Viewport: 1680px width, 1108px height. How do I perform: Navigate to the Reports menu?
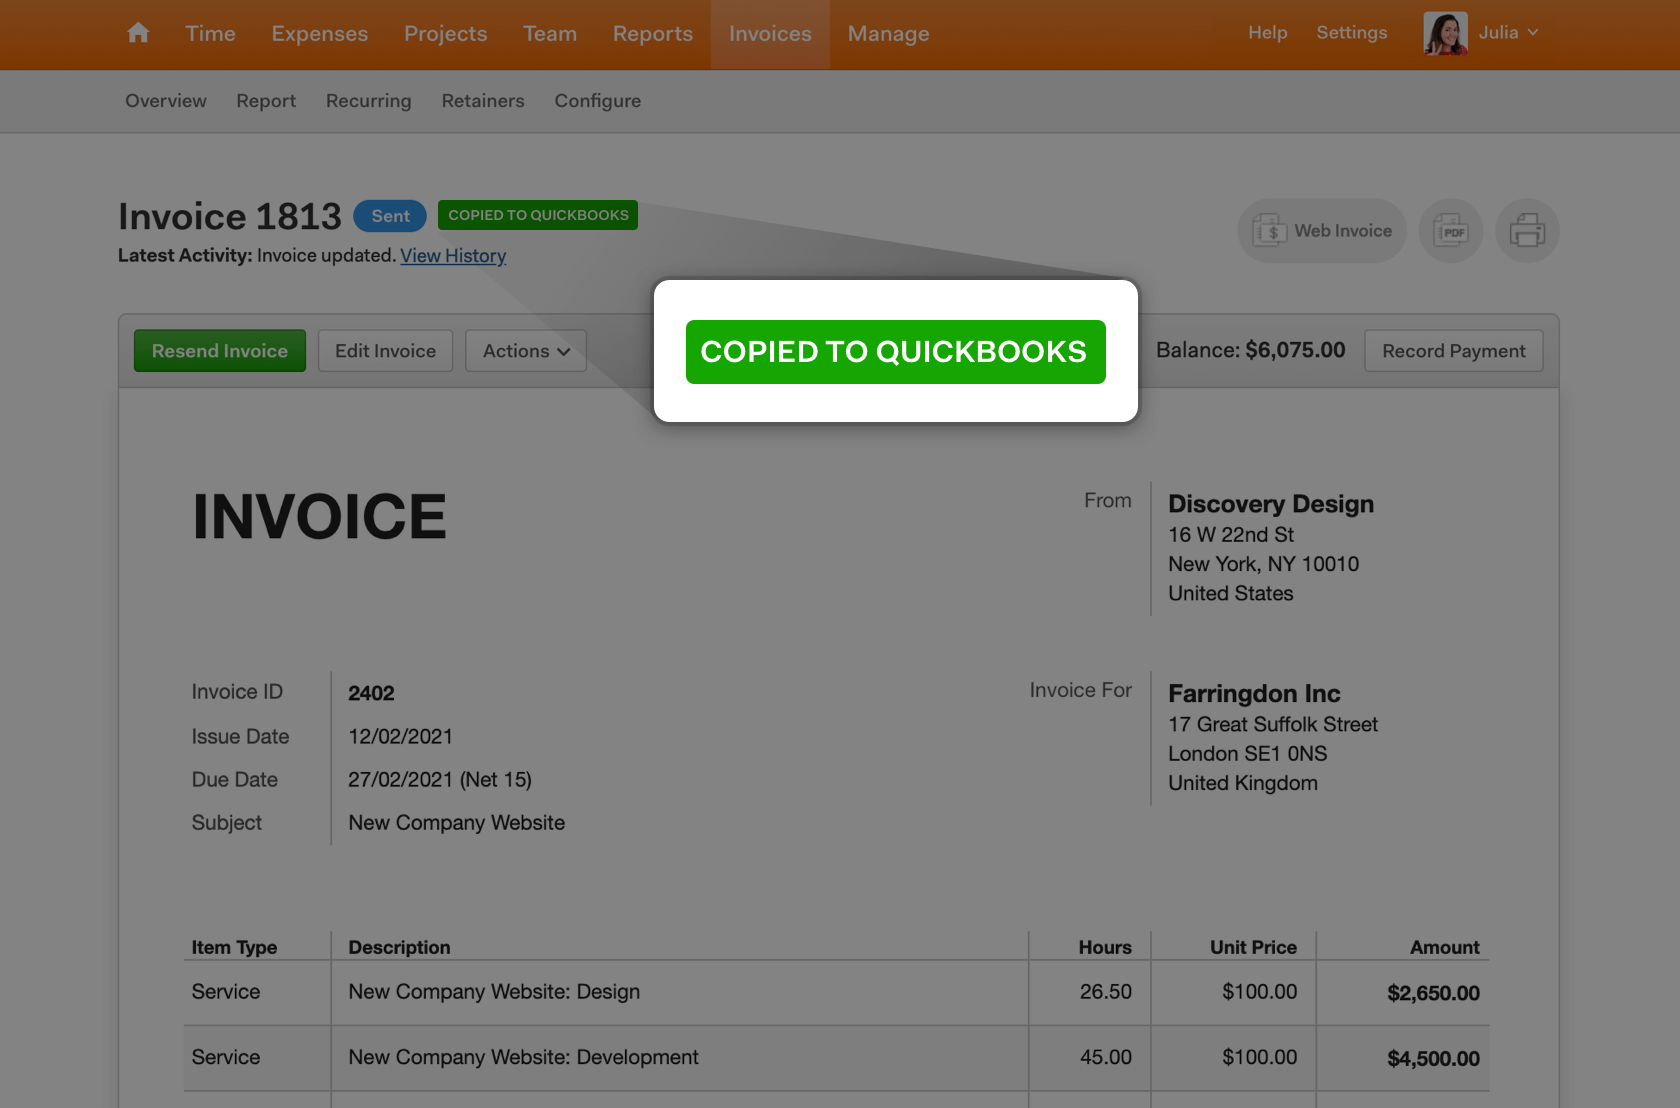click(x=652, y=33)
